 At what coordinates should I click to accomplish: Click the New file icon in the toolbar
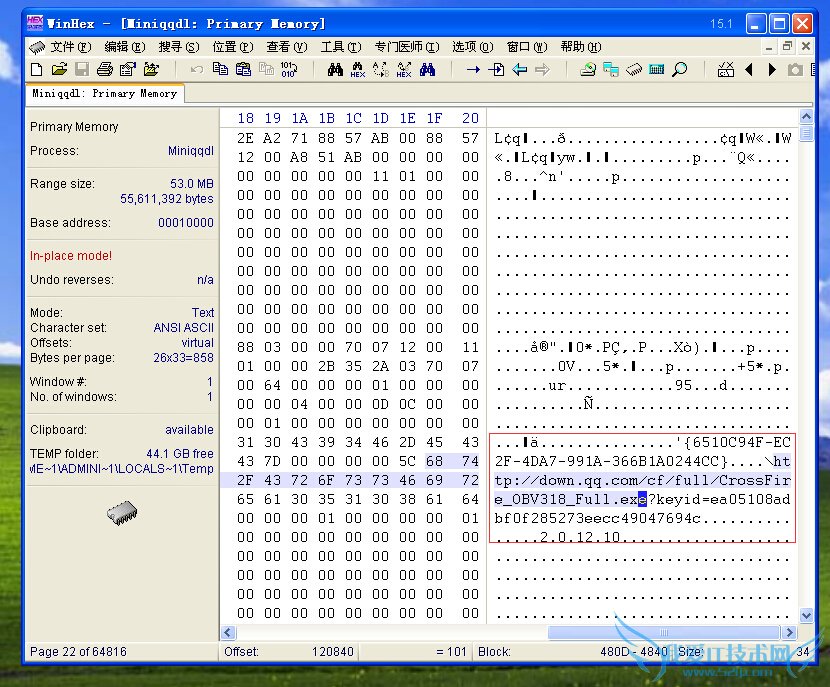tap(37, 69)
